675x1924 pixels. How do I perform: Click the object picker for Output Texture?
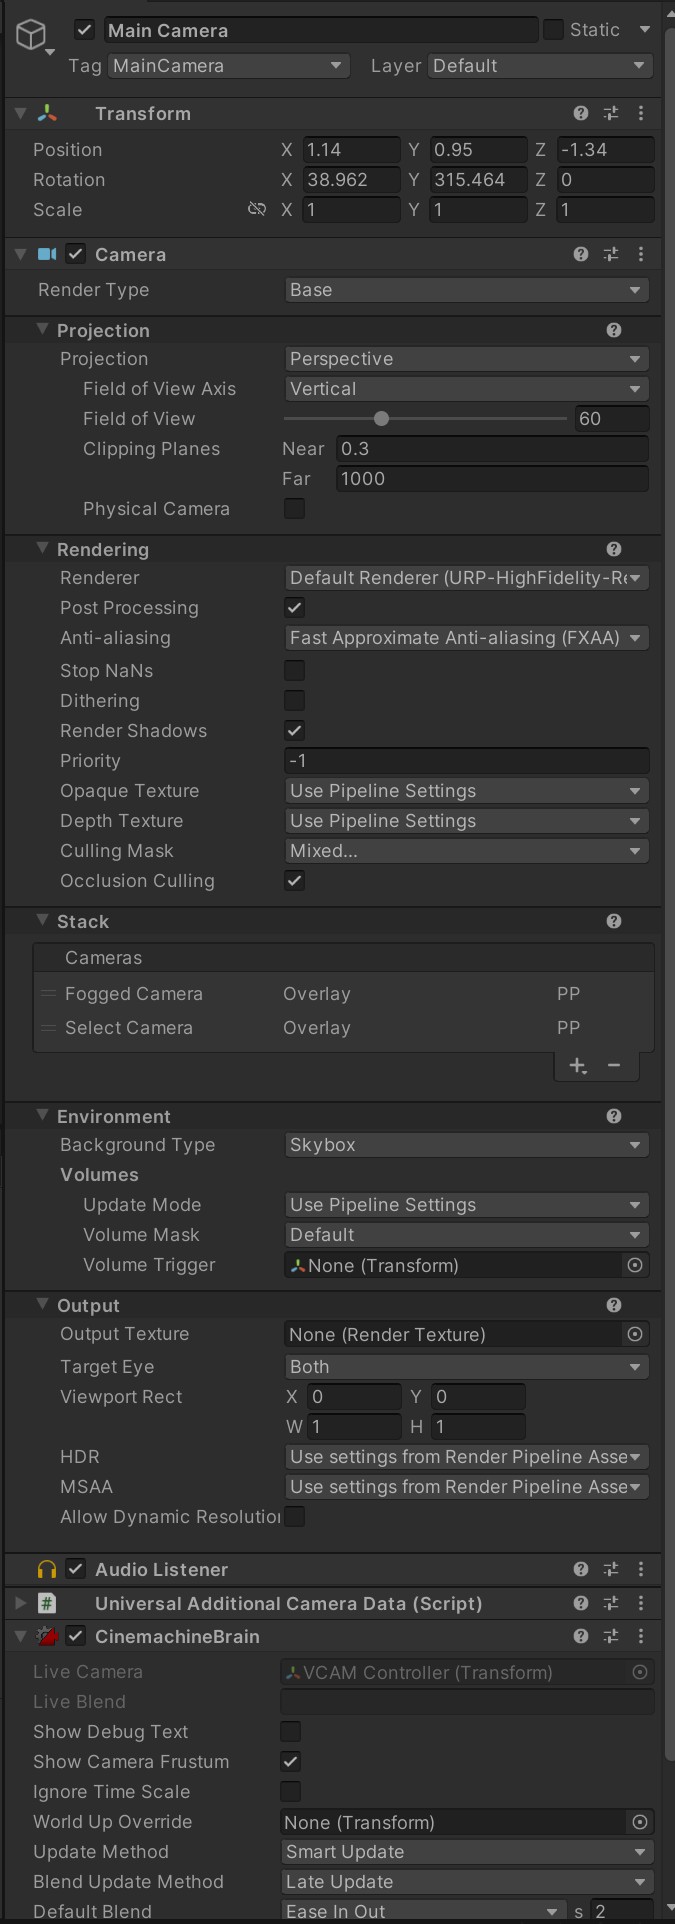pyautogui.click(x=634, y=1334)
